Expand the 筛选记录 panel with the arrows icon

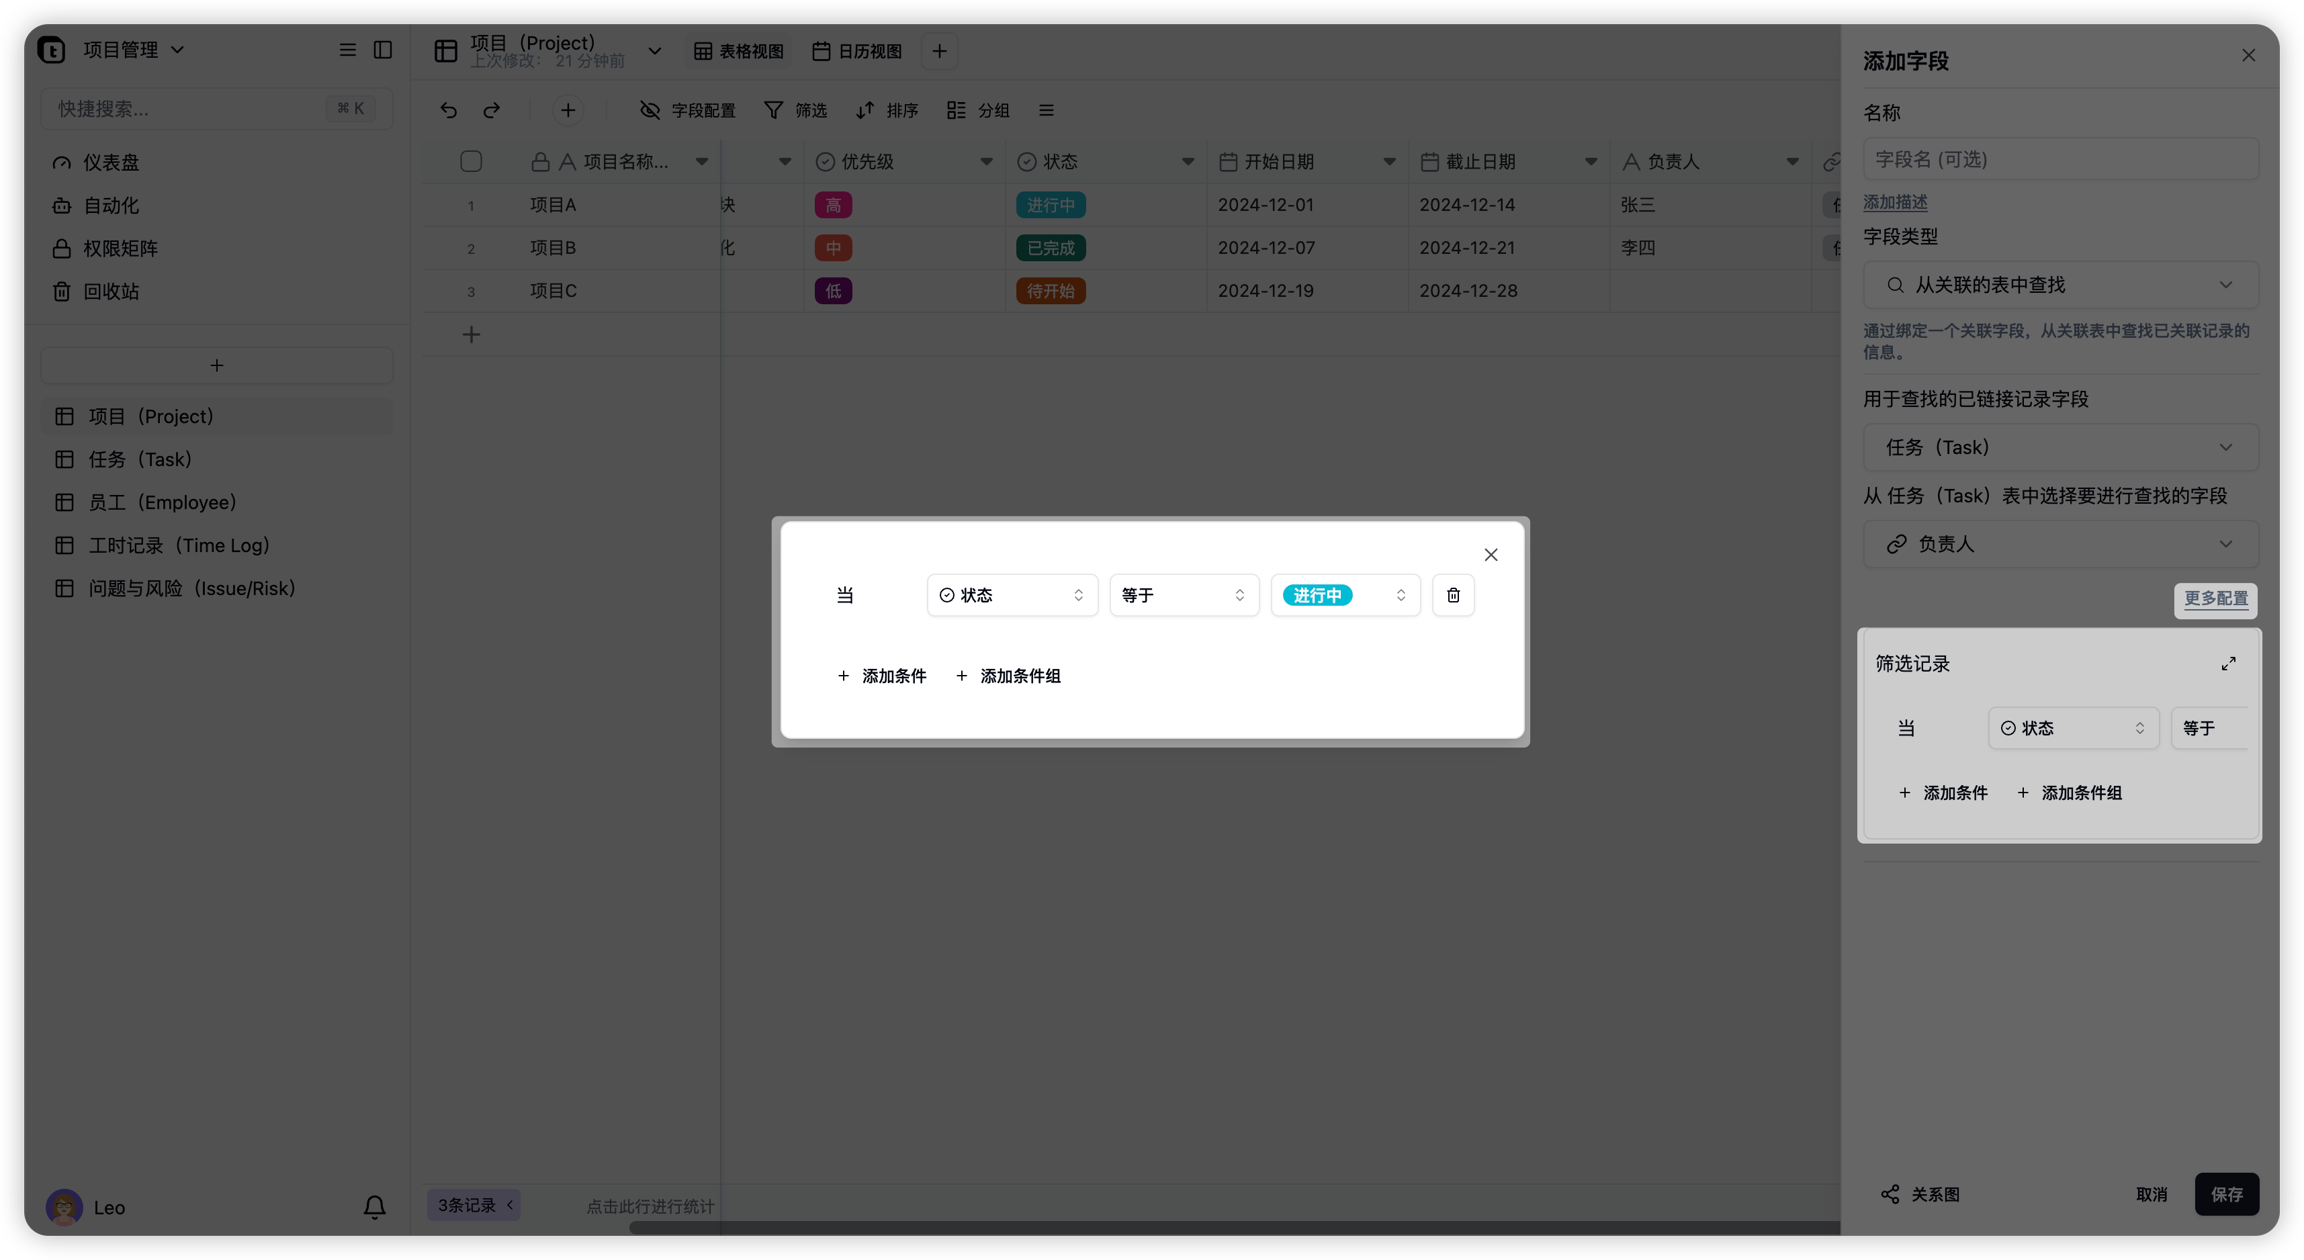click(2228, 664)
